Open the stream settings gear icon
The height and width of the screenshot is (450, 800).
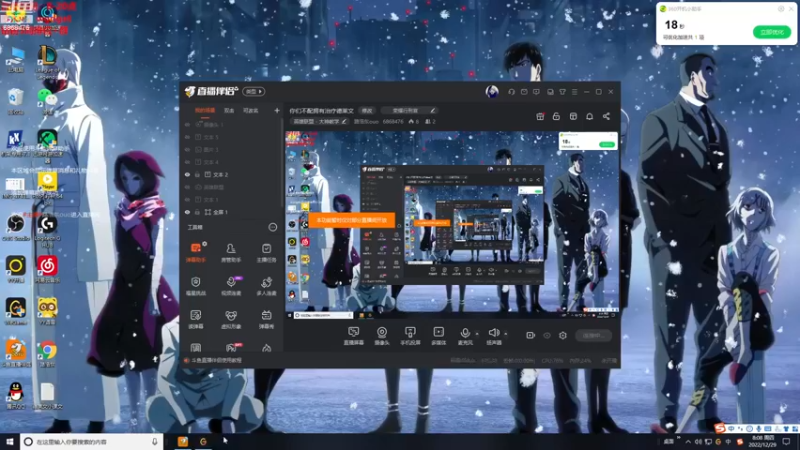563,335
